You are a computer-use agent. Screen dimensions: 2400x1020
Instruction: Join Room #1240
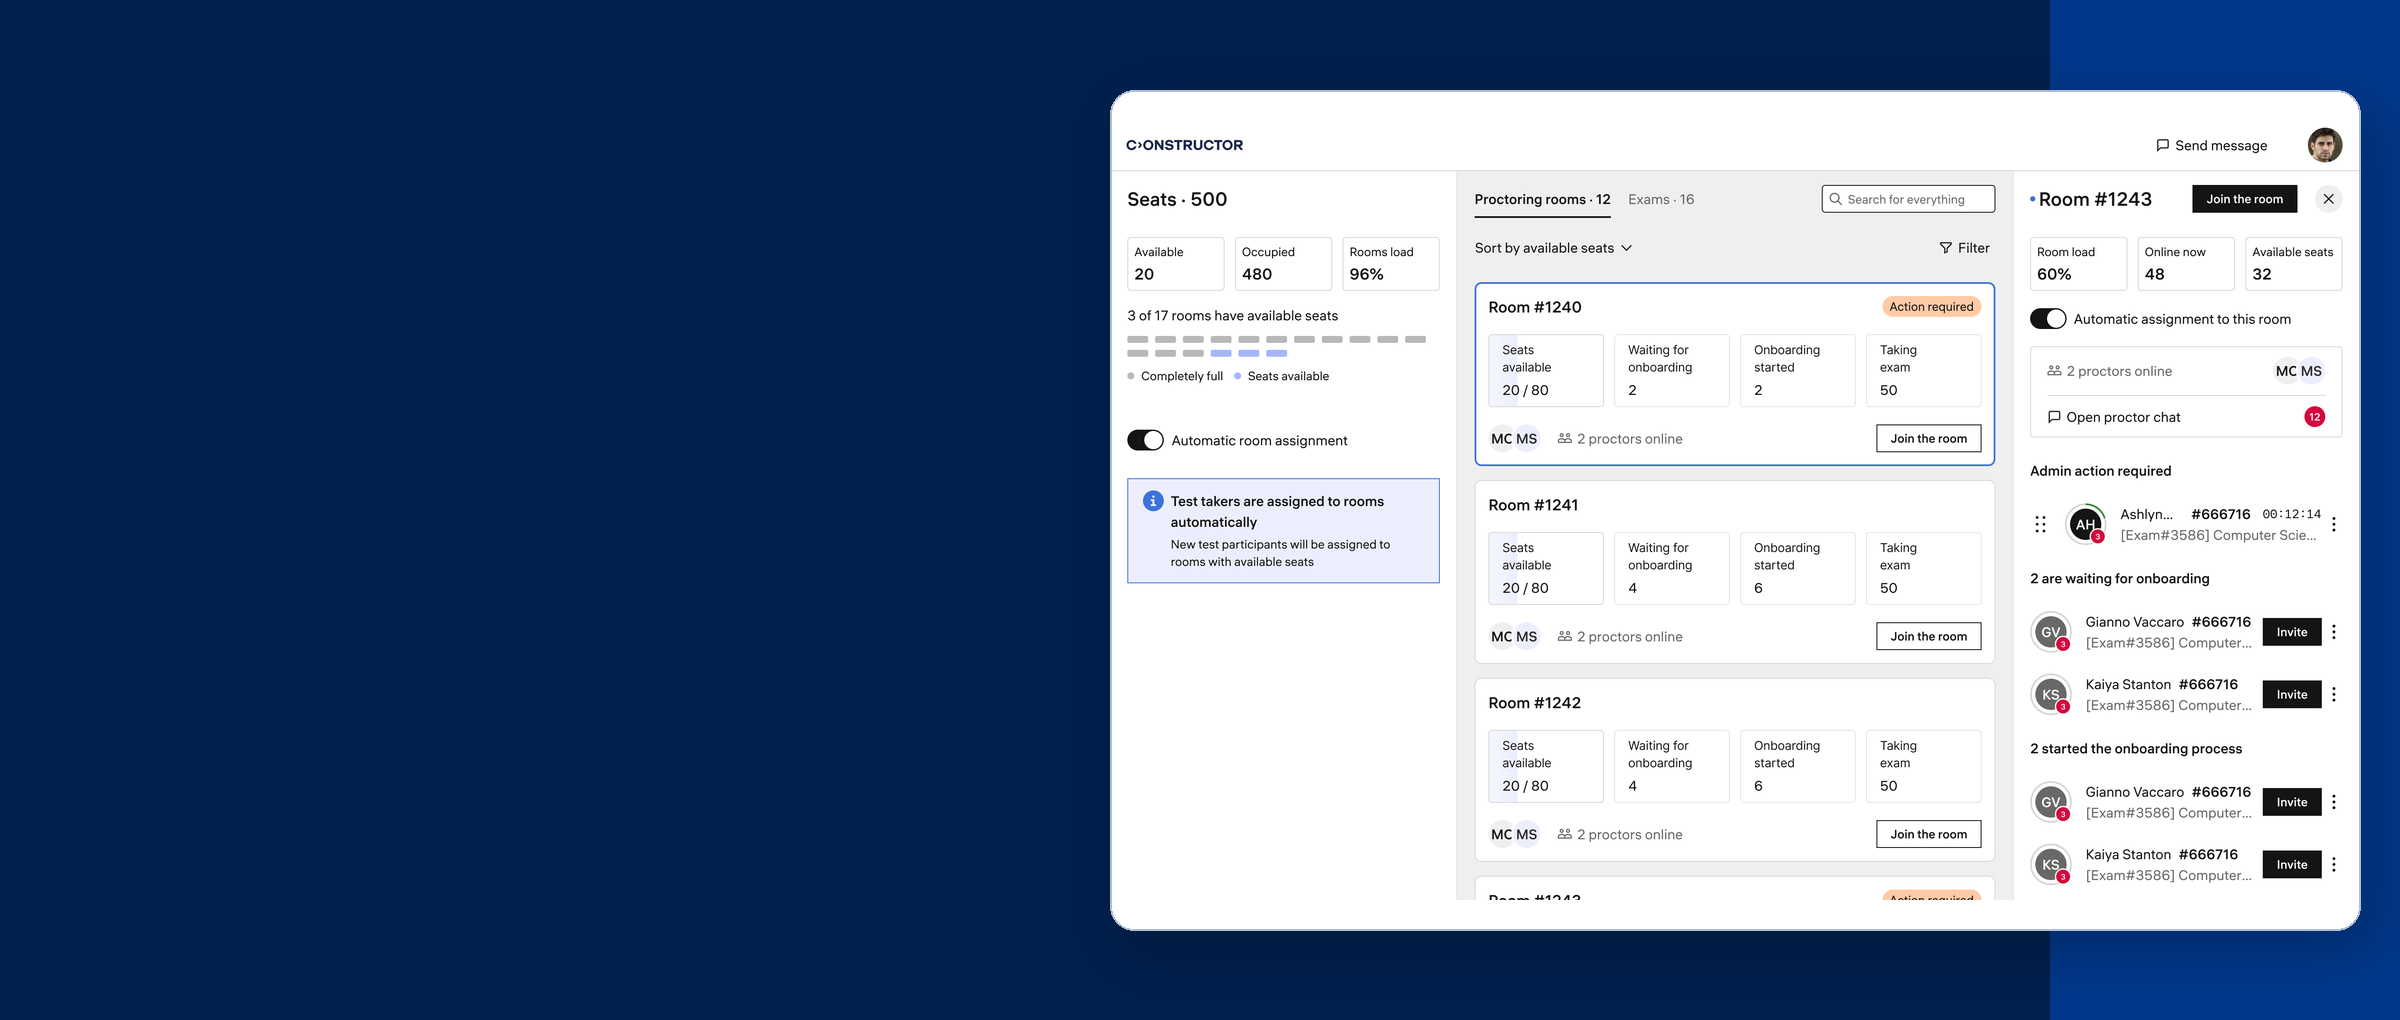[x=1928, y=438]
